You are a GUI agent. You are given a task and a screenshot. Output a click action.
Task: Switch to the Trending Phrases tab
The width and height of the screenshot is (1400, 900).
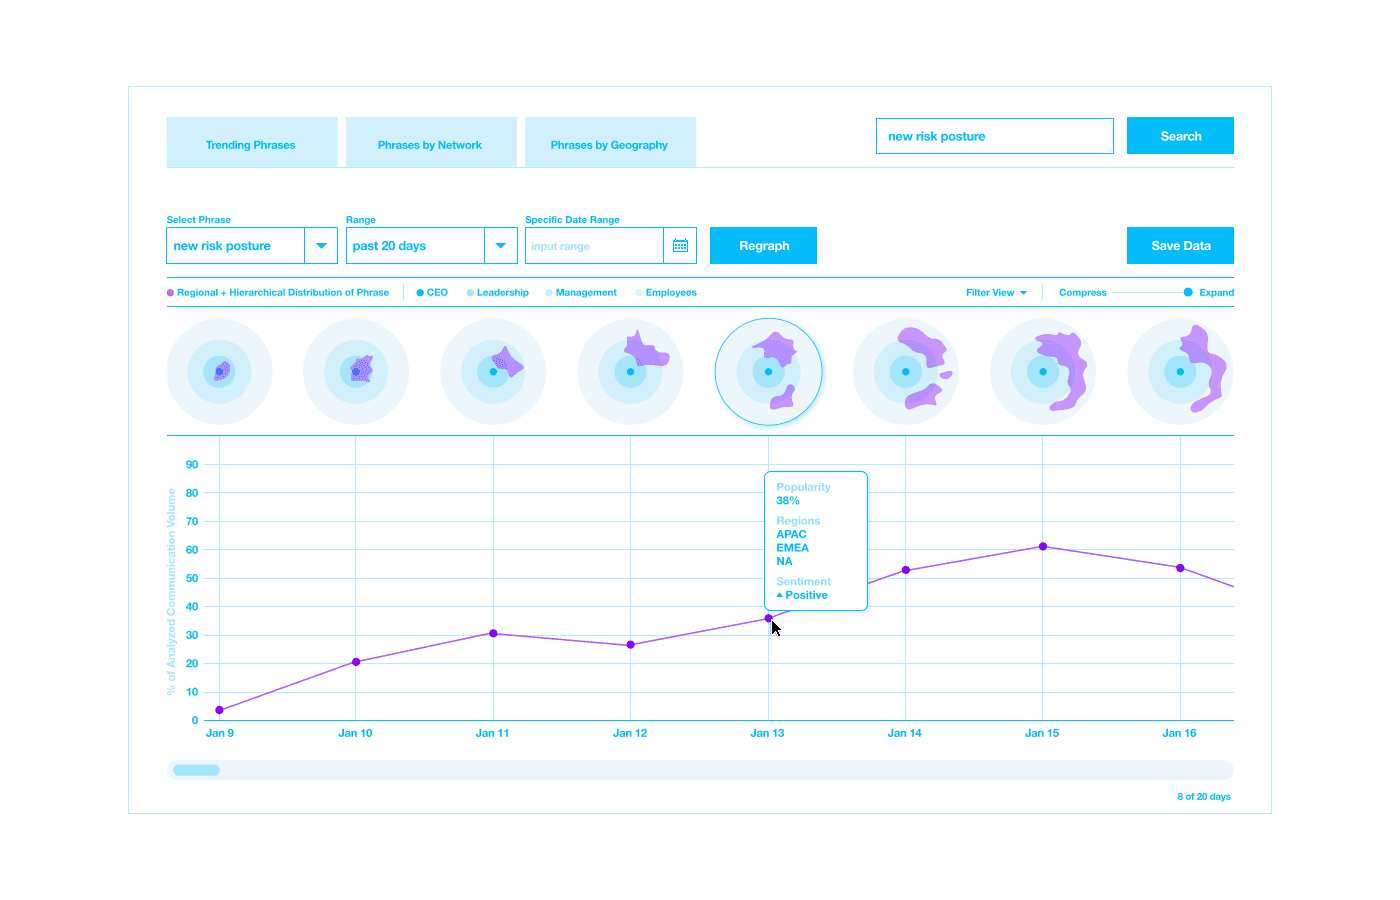251,145
